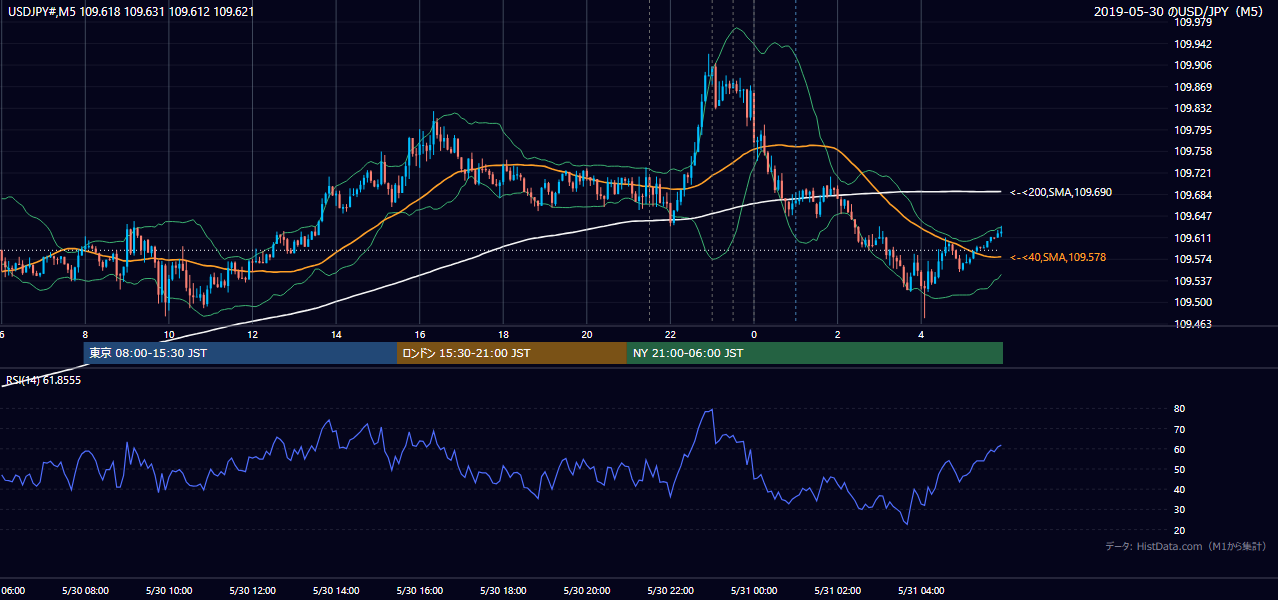This screenshot has height=600, width=1278.
Task: Select the 東京 08:00-15:30 JST session bar
Action: tap(240, 353)
